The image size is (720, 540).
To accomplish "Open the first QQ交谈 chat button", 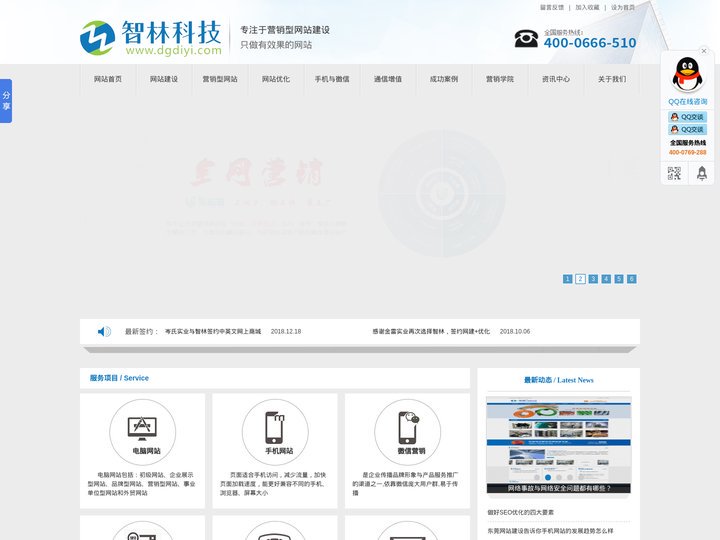I will (x=687, y=117).
